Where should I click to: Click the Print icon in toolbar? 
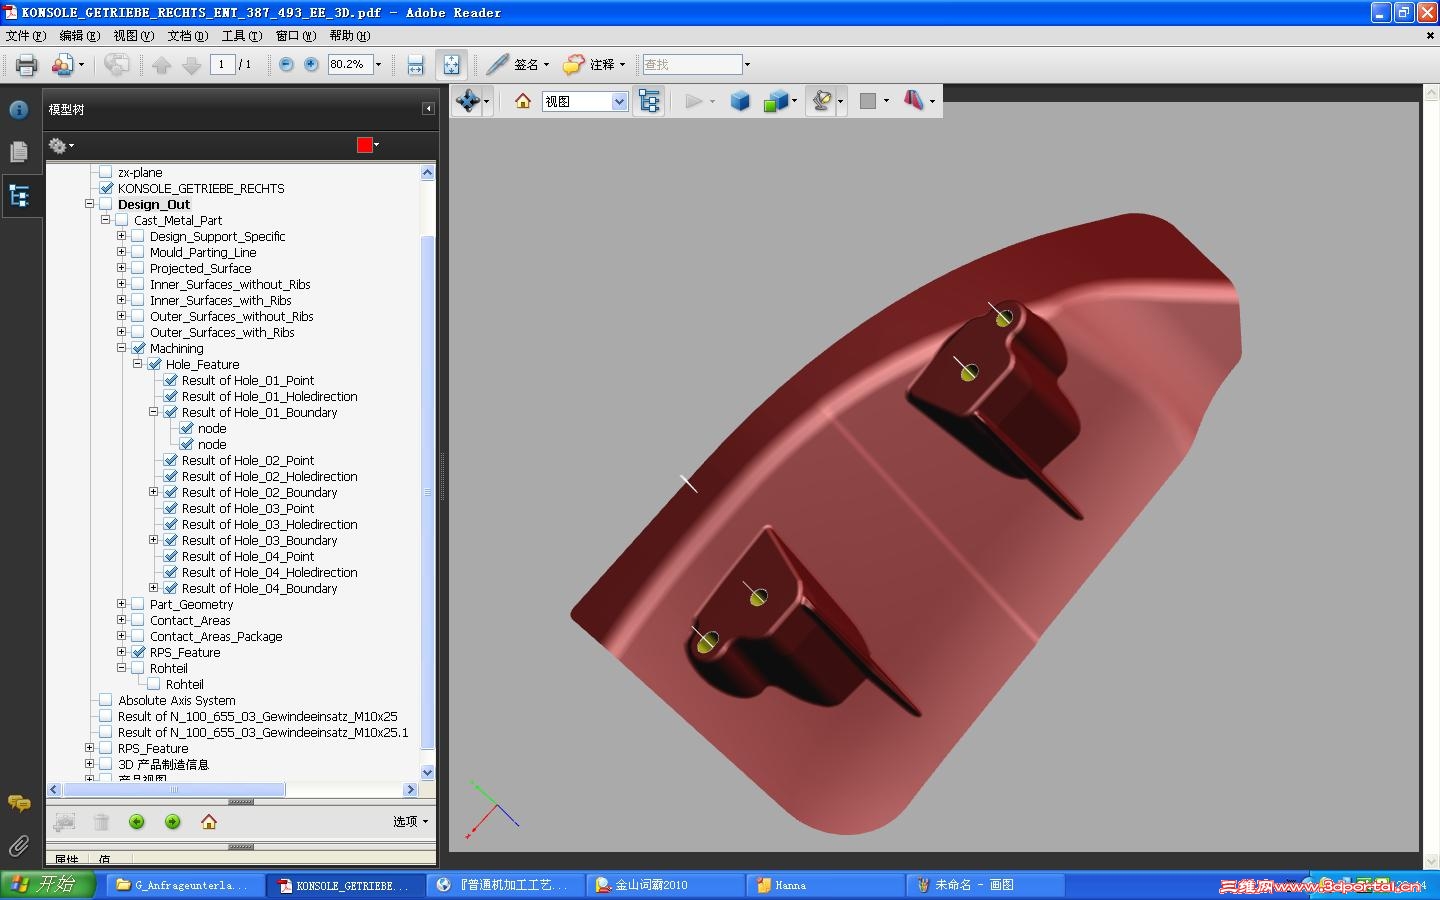point(26,65)
